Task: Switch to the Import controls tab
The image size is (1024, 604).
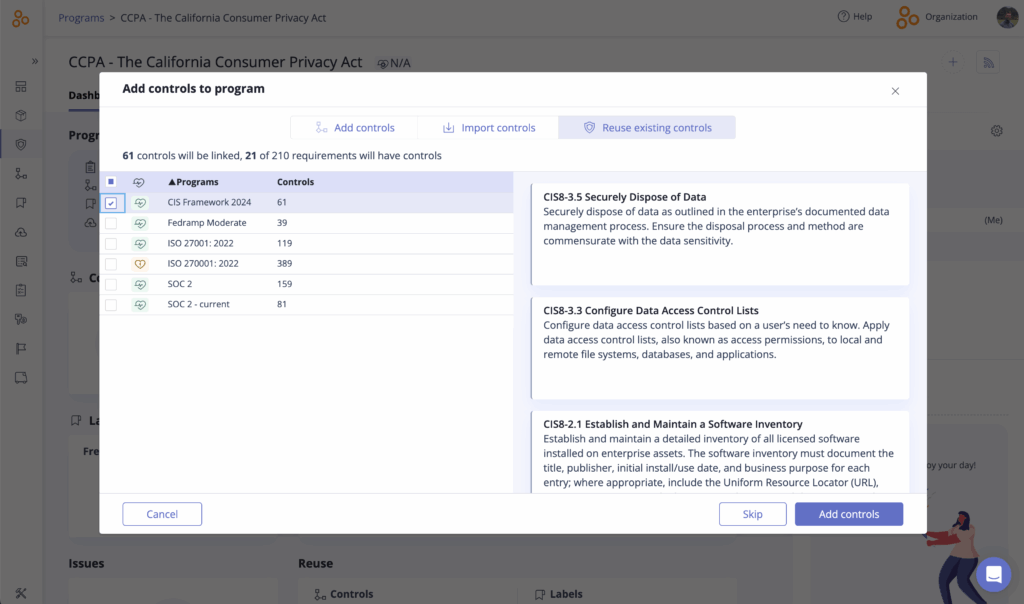Action: point(489,128)
